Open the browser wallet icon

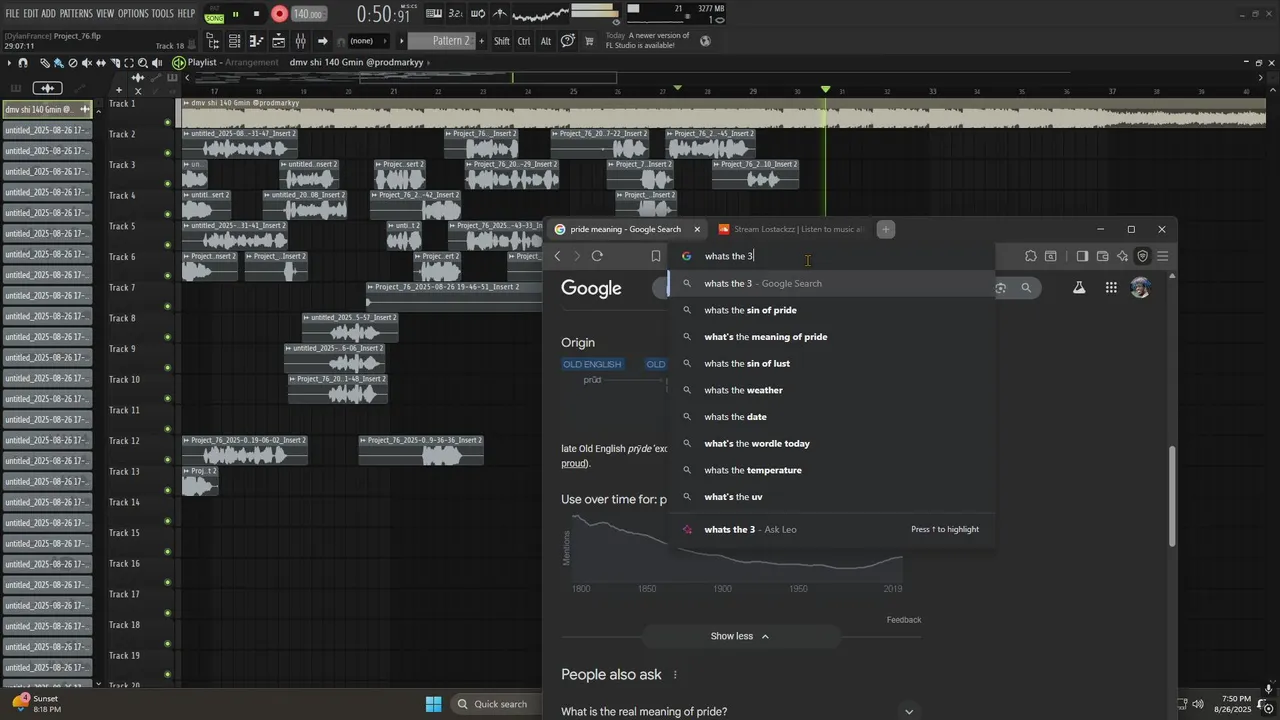pyautogui.click(x=1102, y=256)
